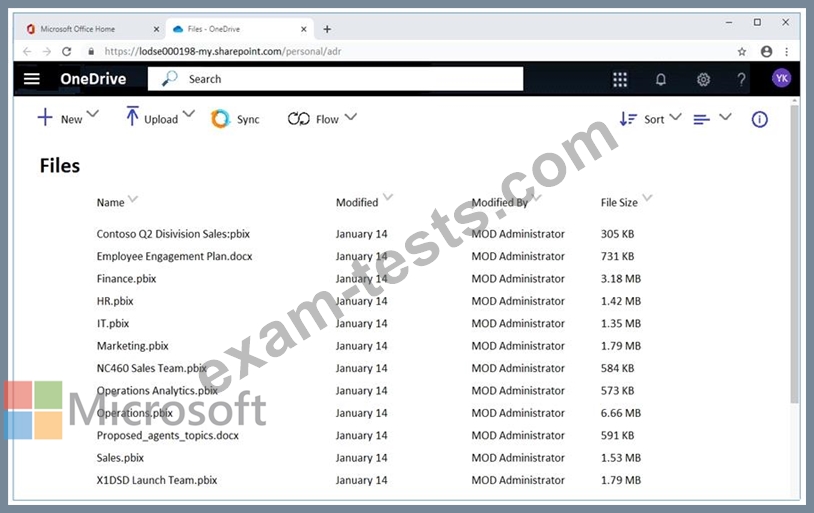The width and height of the screenshot is (814, 513).
Task: Expand the New dropdown
Action: (92, 114)
